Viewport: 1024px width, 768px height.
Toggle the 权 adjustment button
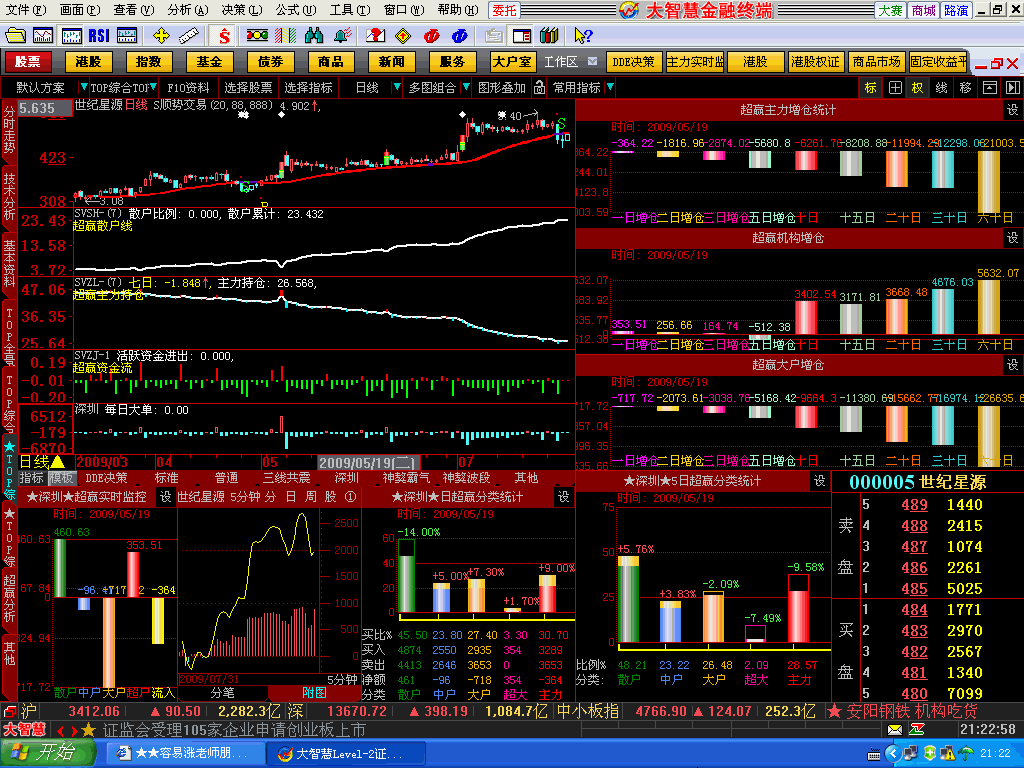point(918,88)
